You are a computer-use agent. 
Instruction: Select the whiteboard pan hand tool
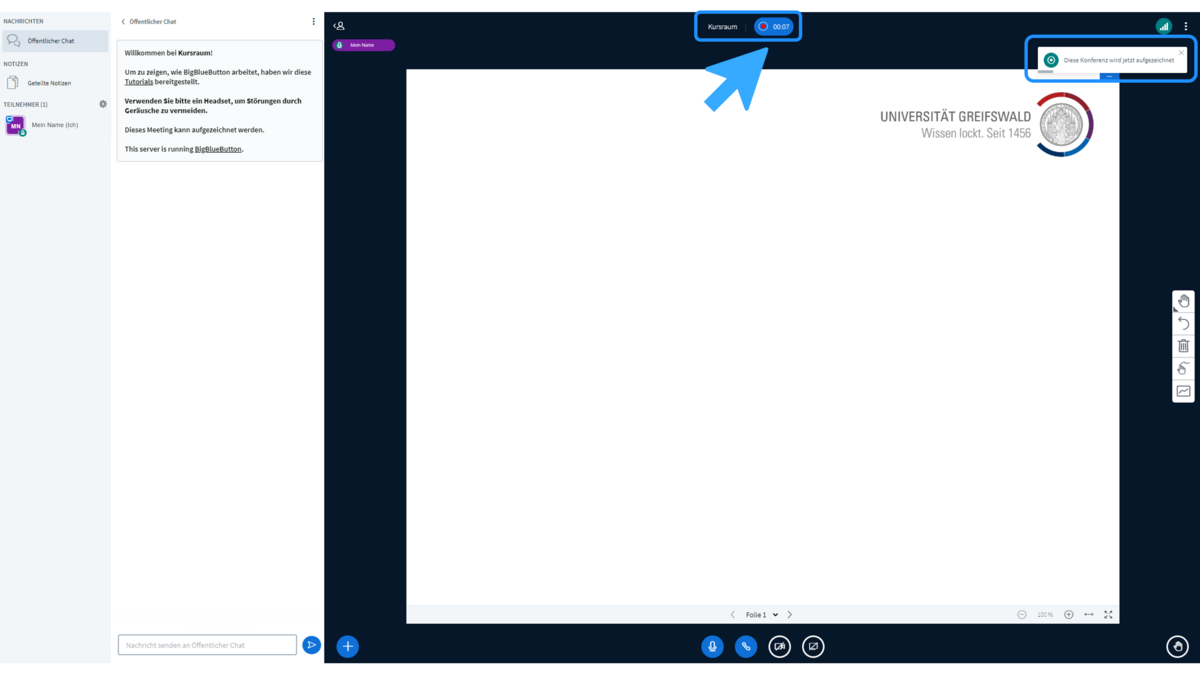[x=1183, y=301]
